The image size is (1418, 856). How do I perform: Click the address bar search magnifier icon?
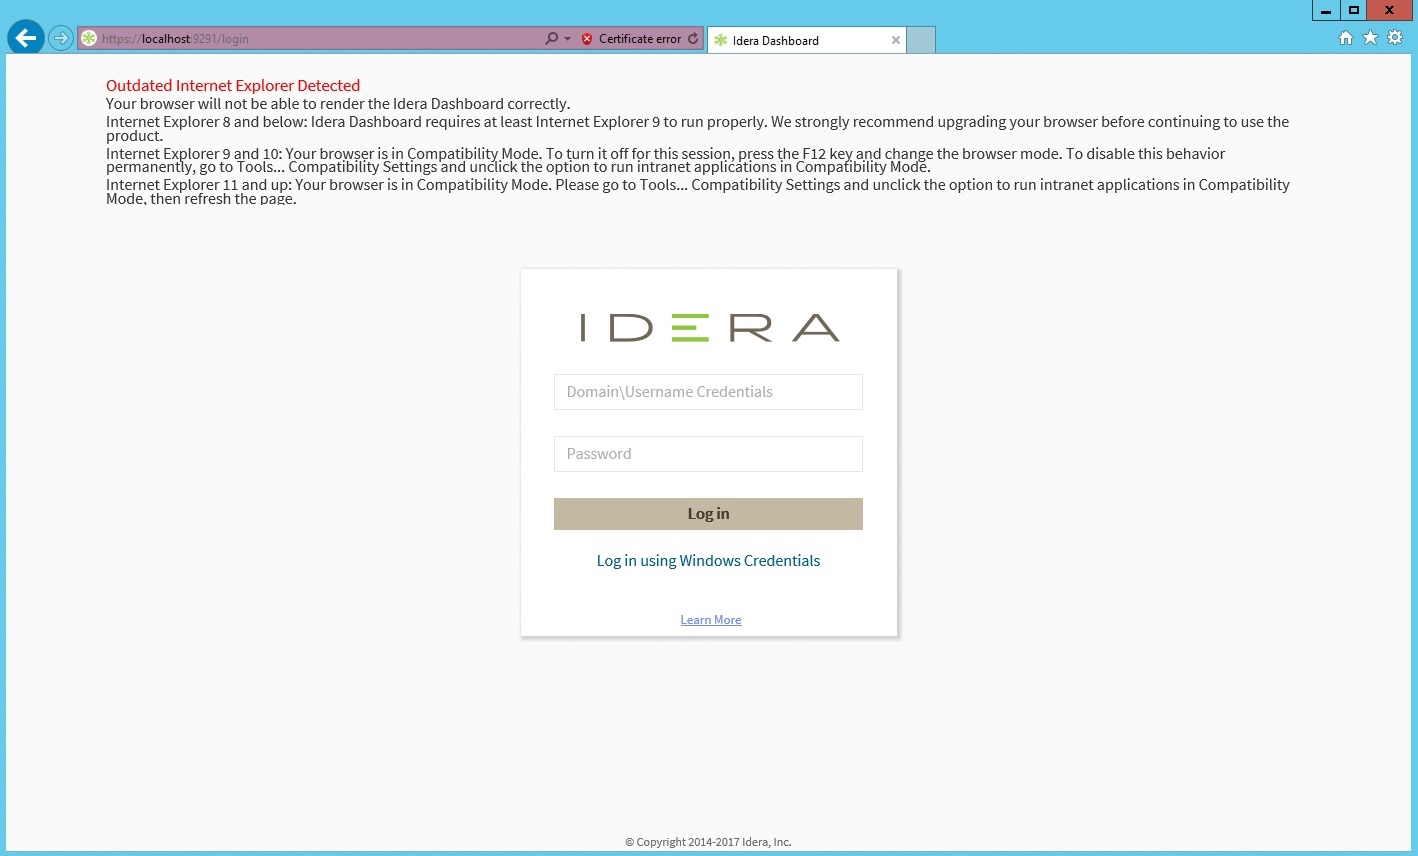click(551, 39)
